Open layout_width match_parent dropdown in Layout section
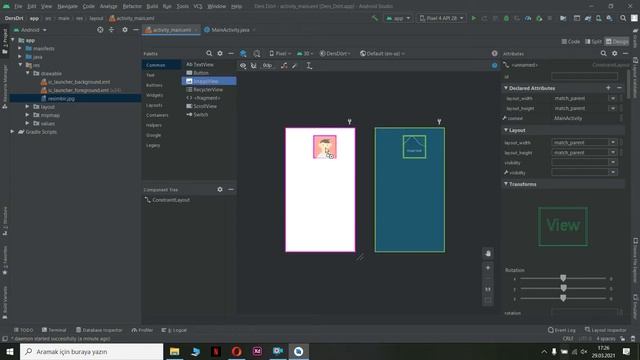Image resolution: width=640 pixels, height=360 pixels. [x=613, y=142]
